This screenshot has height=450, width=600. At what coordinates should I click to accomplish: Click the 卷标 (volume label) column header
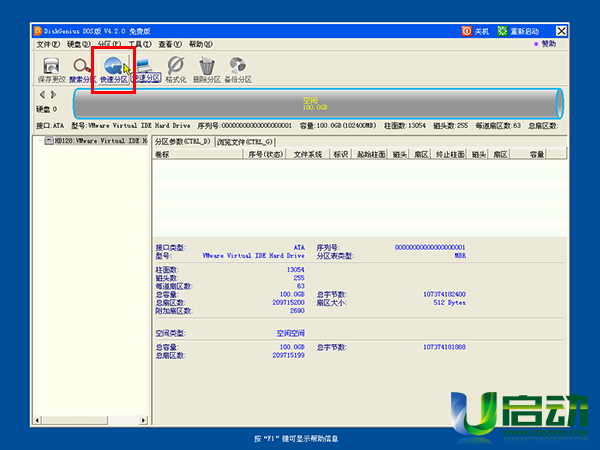click(x=197, y=154)
